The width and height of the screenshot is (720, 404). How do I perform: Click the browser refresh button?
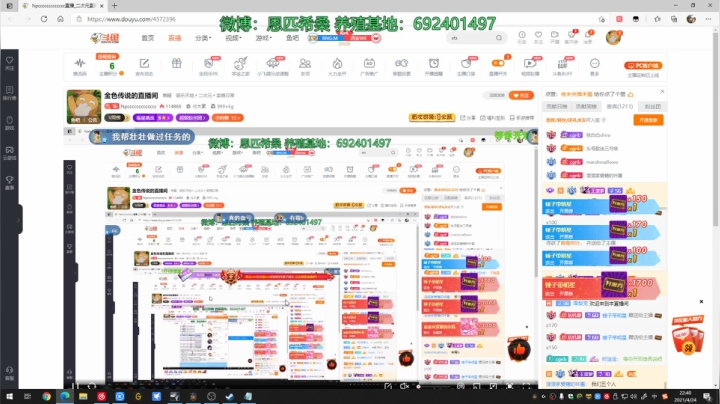[x=44, y=19]
